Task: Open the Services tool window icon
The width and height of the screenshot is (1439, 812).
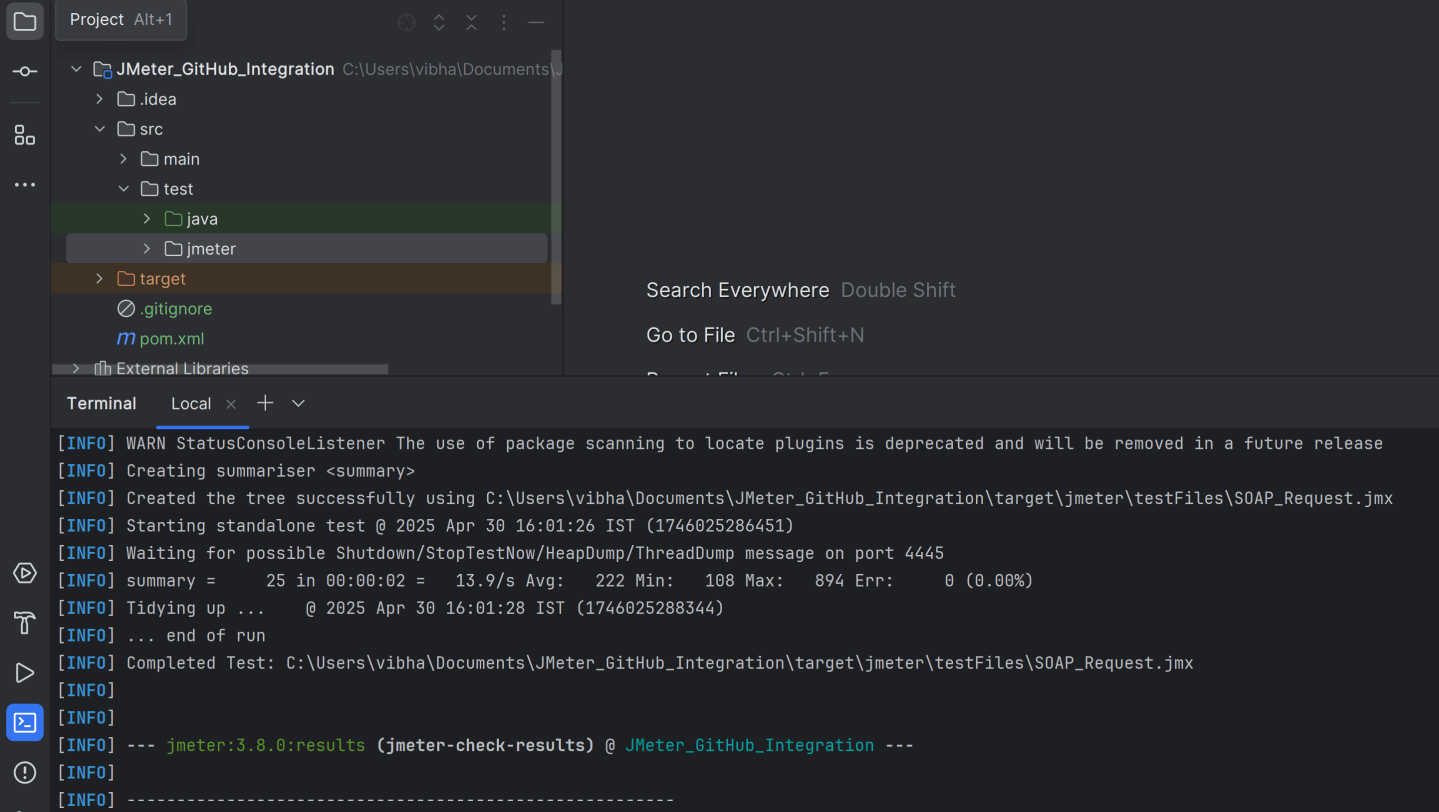Action: coord(25,573)
